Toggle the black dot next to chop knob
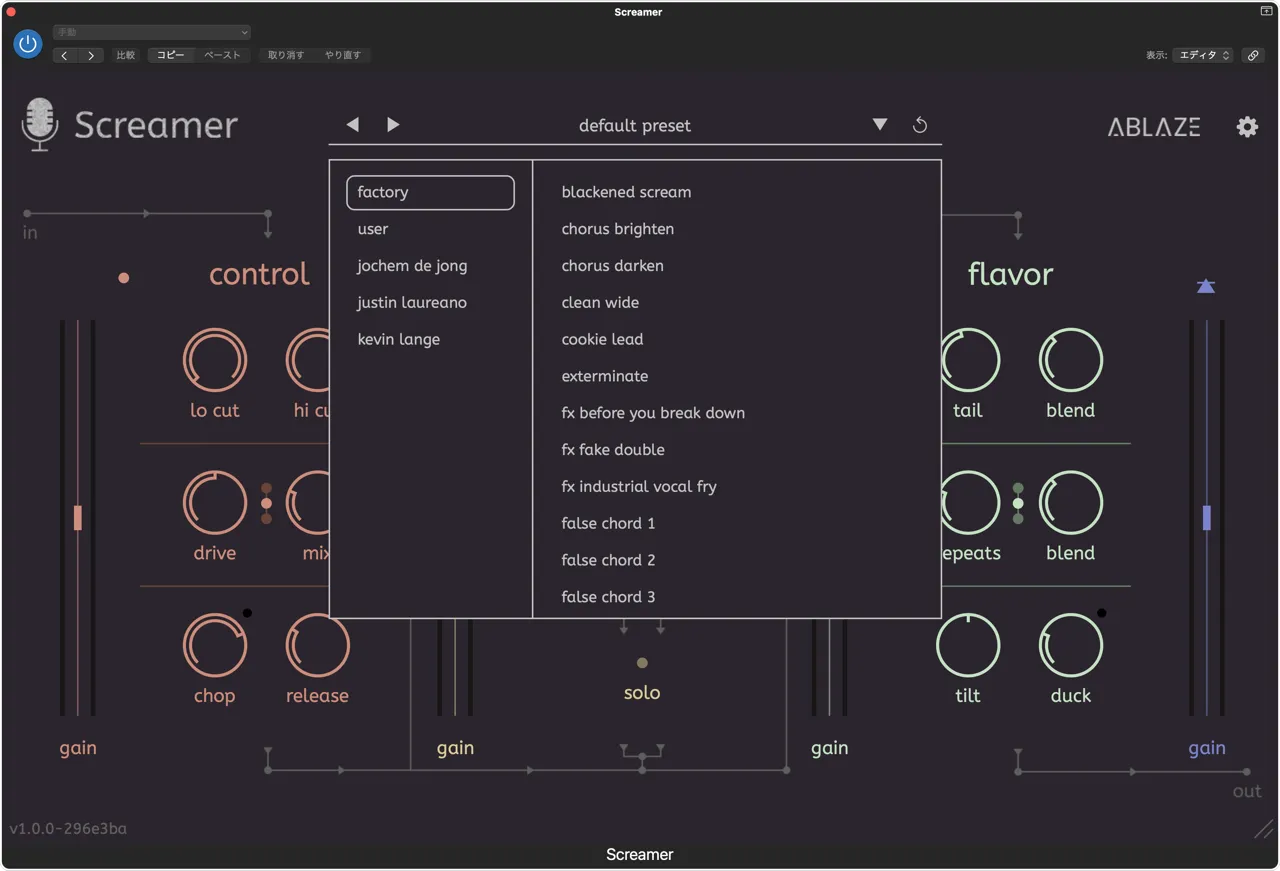This screenshot has width=1280, height=871. [x=247, y=613]
